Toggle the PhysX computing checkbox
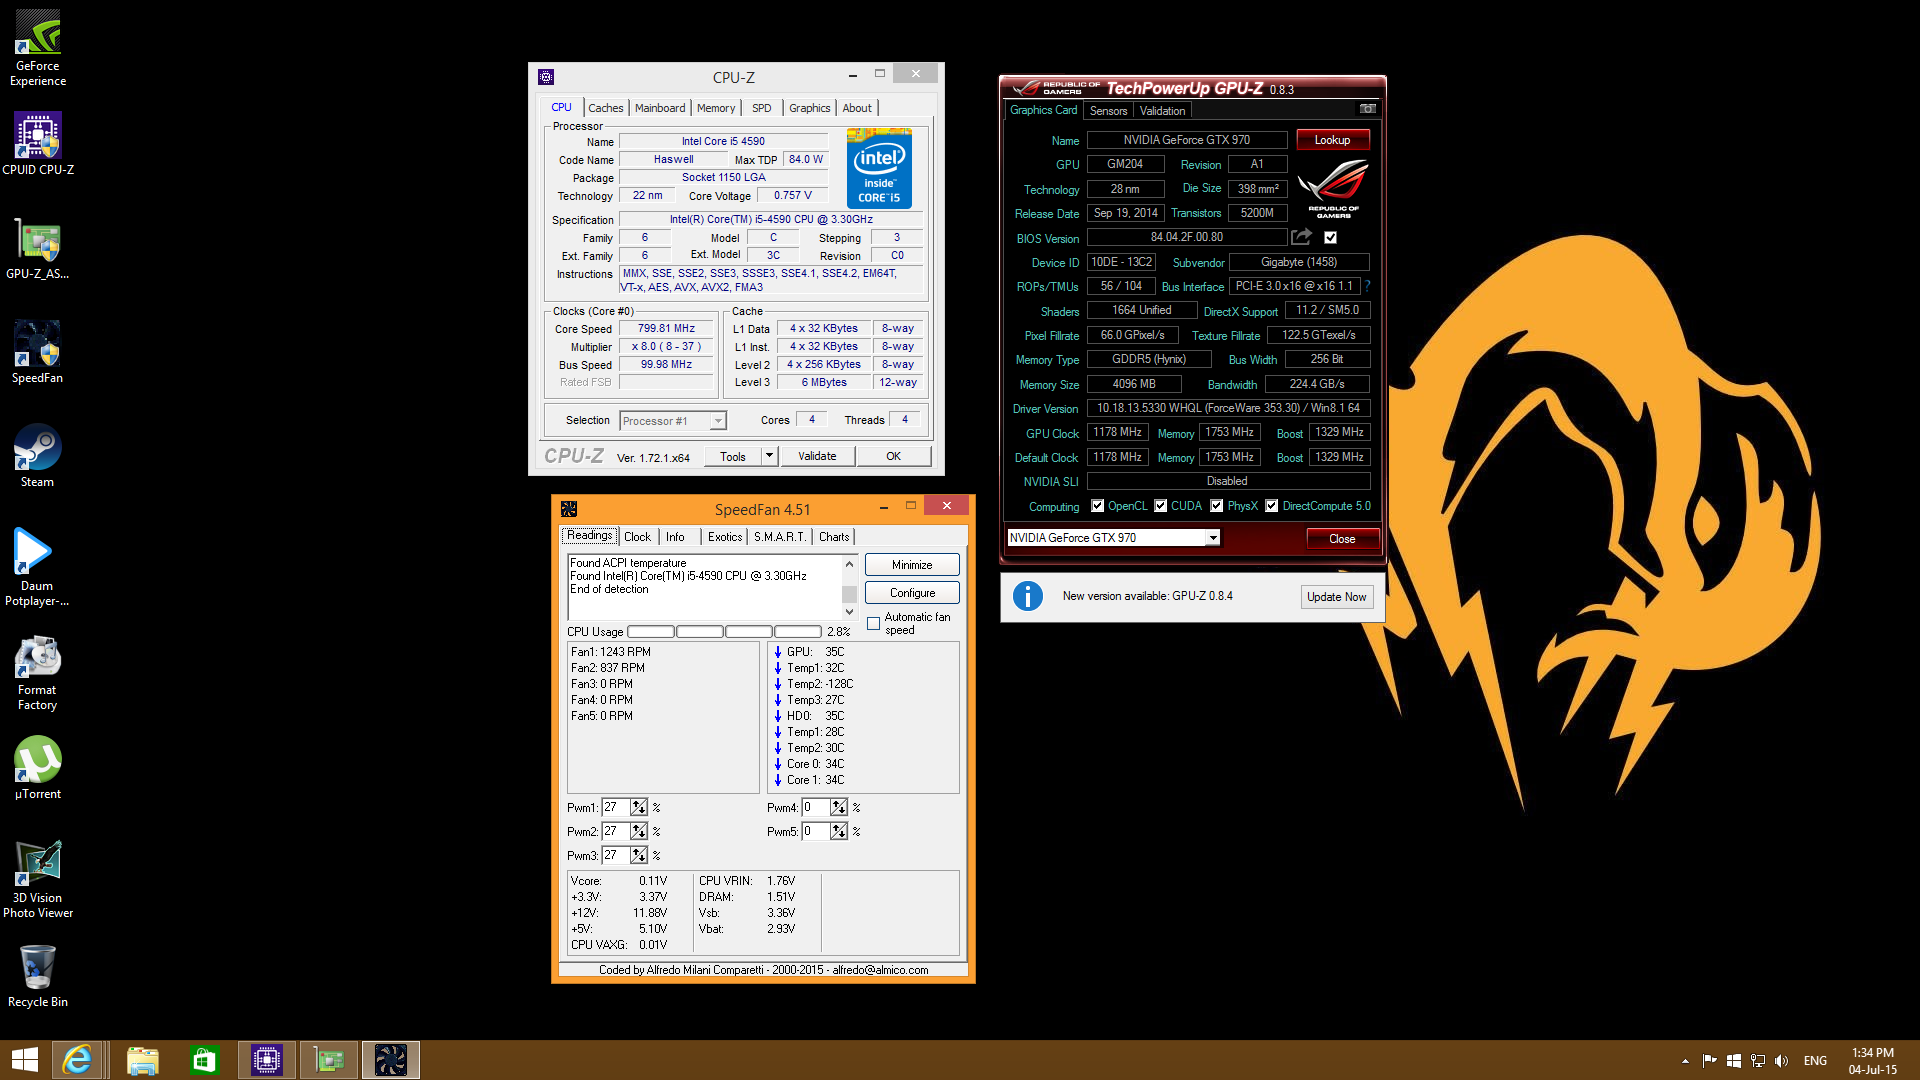 point(1216,506)
